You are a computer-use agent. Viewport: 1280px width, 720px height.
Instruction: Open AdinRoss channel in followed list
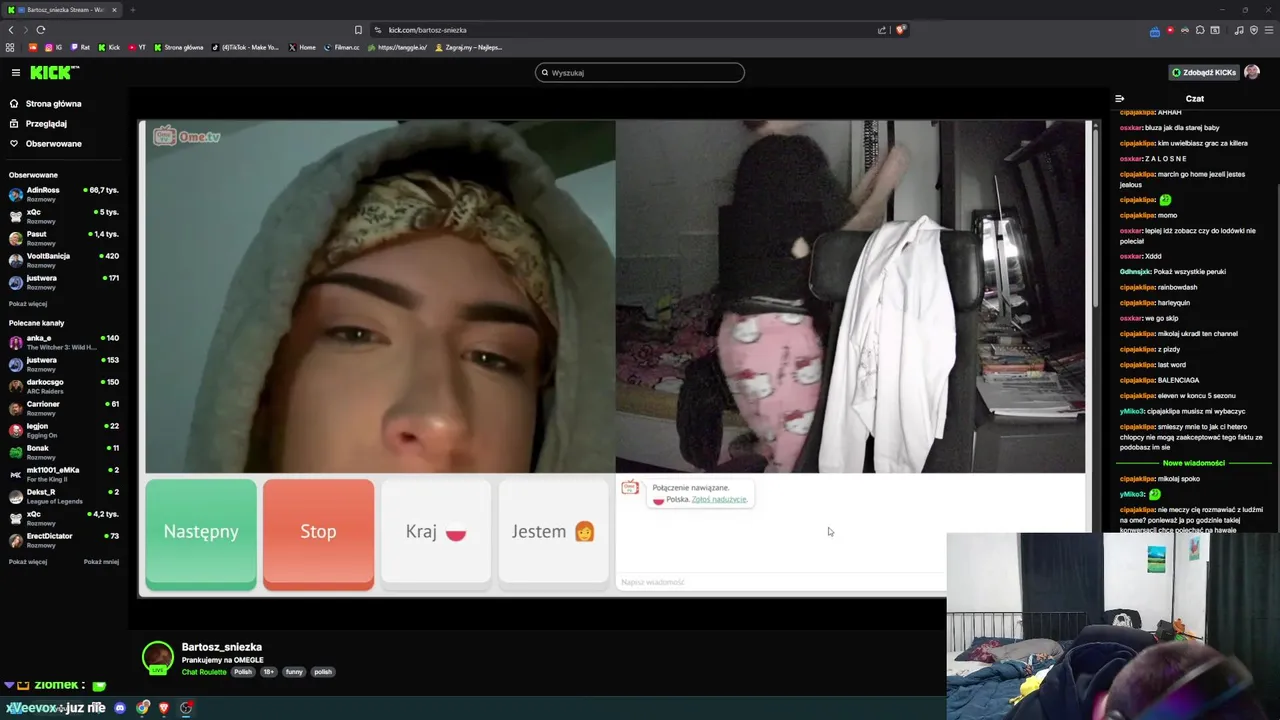point(64,193)
